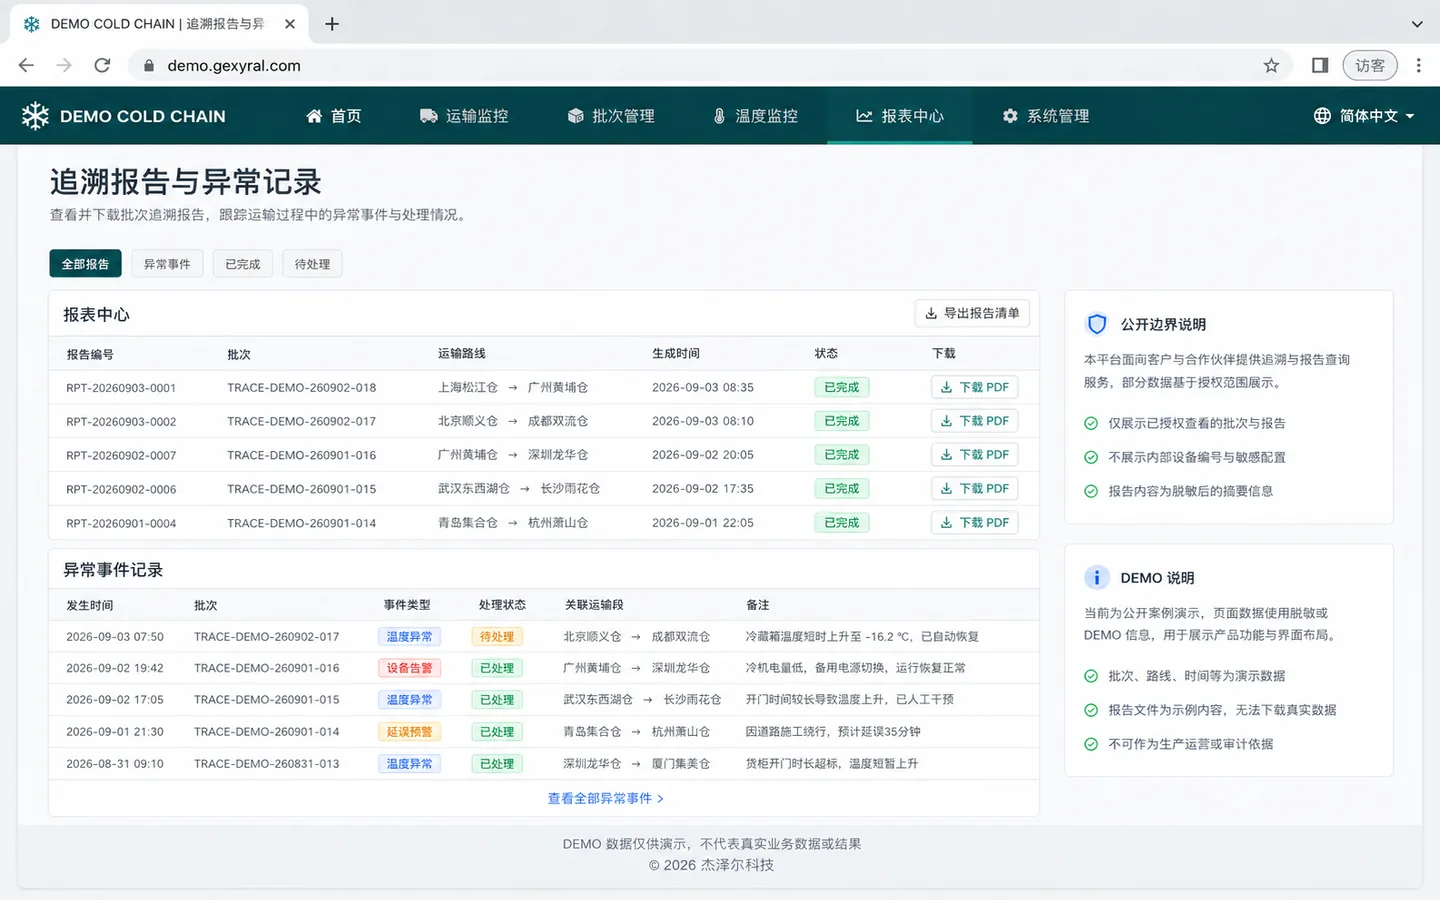
Task: Download PDF for report RPT-20260901-0004
Action: coord(974,522)
